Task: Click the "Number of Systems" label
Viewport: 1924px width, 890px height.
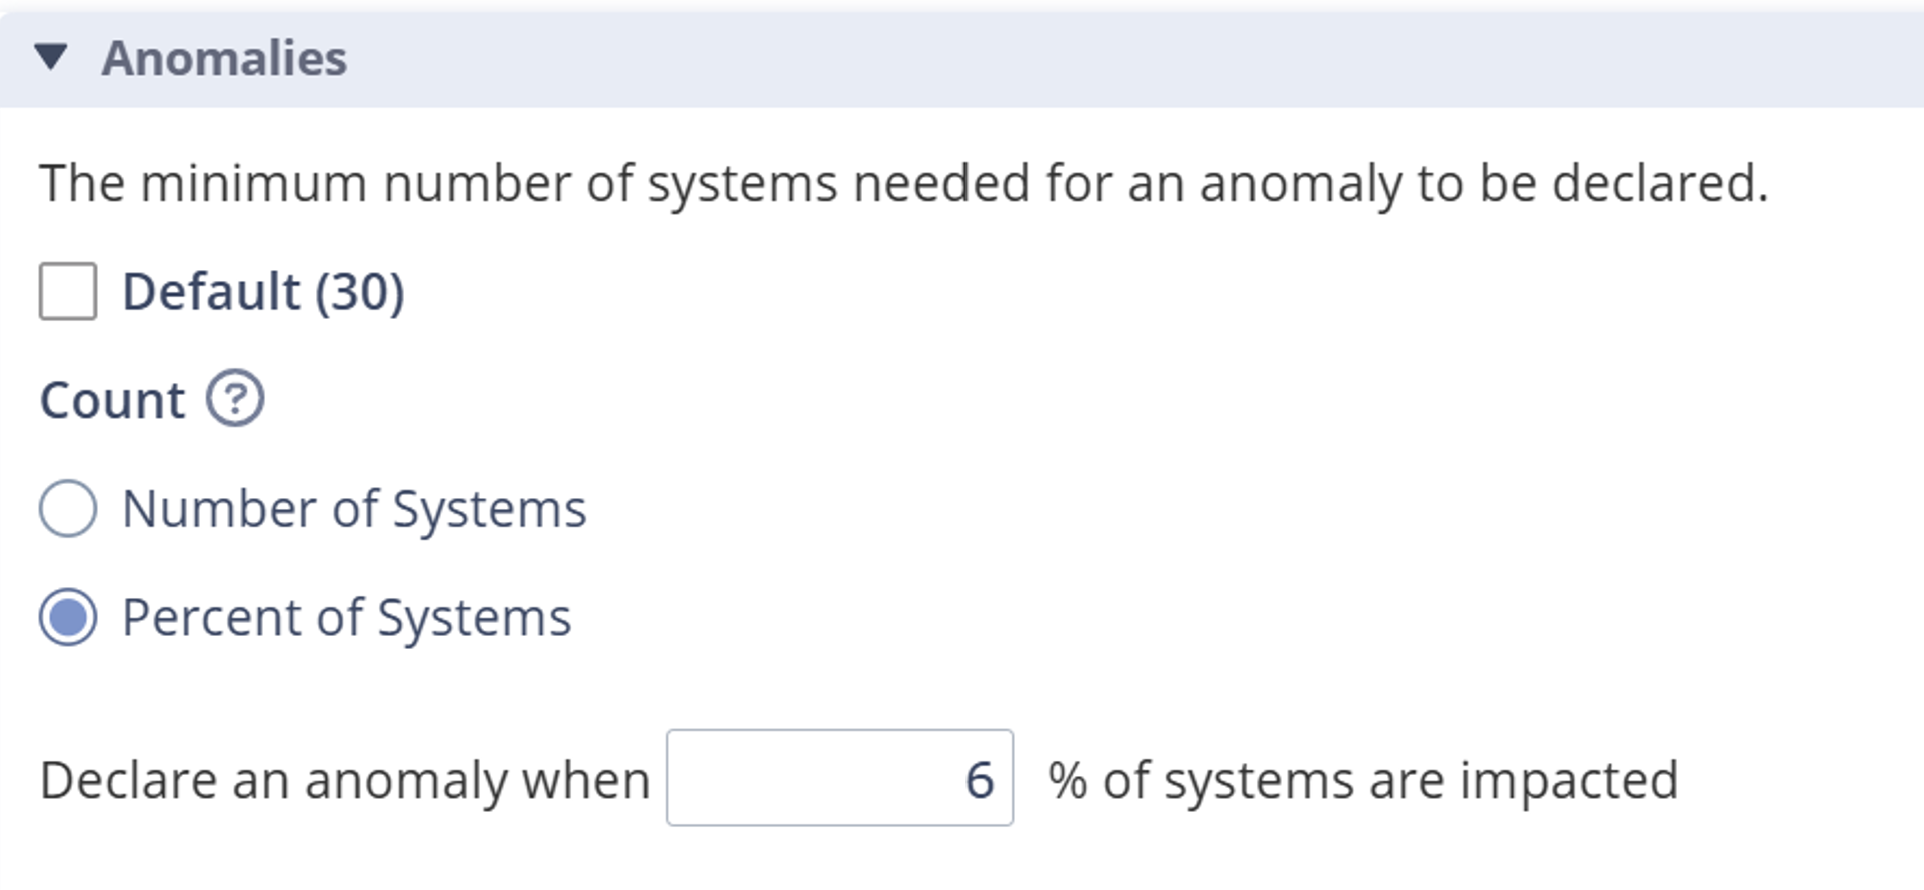Action: [x=354, y=509]
